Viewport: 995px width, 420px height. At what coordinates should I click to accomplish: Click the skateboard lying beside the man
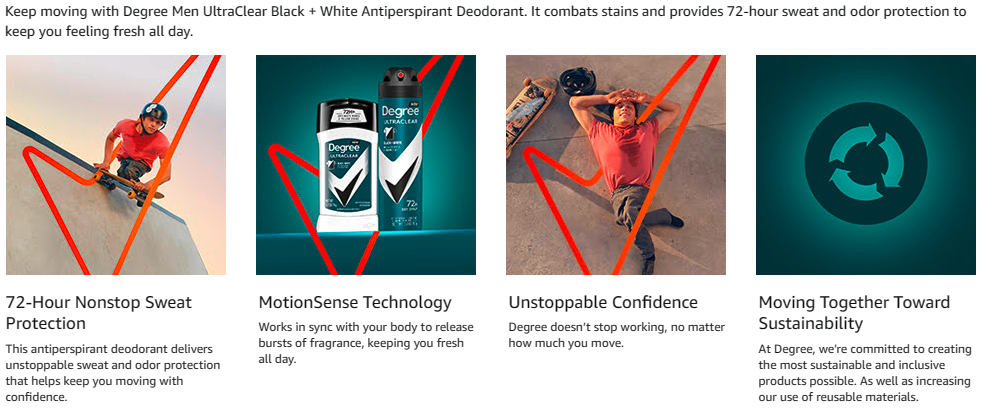click(529, 115)
